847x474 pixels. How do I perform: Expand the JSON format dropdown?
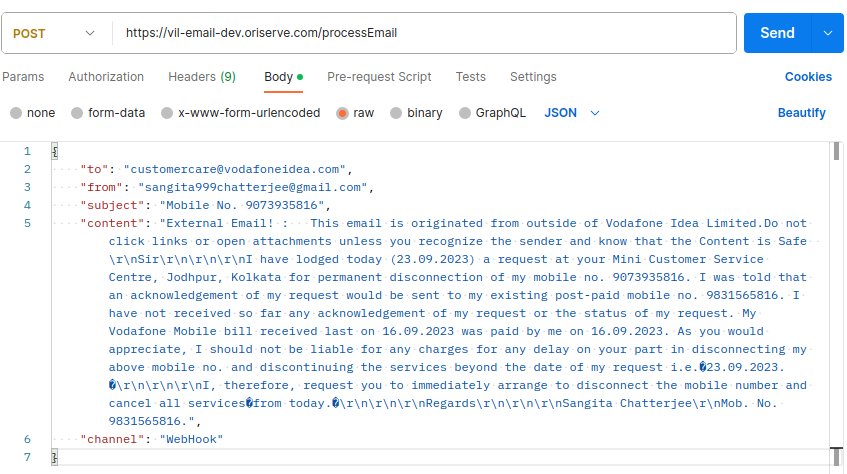point(572,113)
